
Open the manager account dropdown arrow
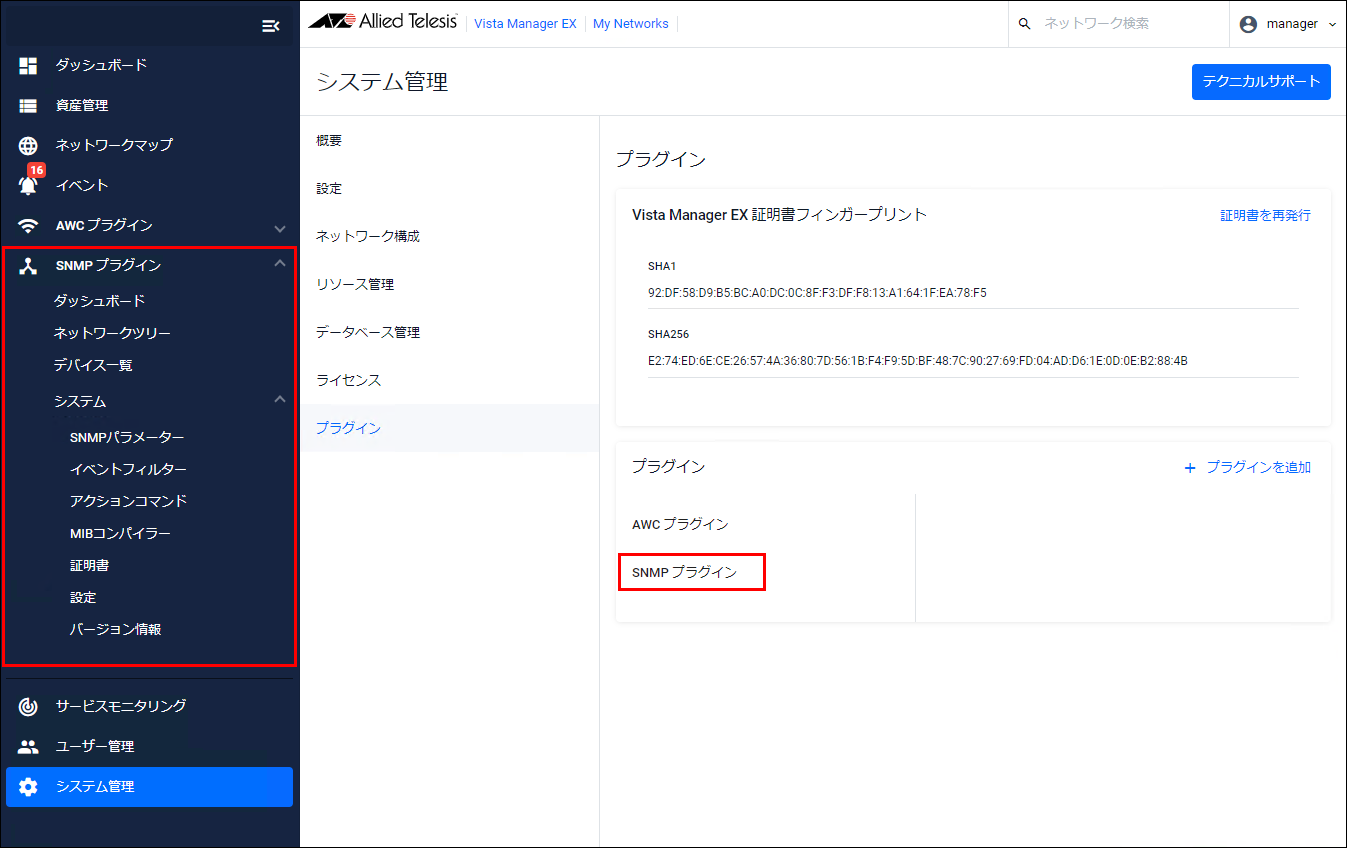1332,25
